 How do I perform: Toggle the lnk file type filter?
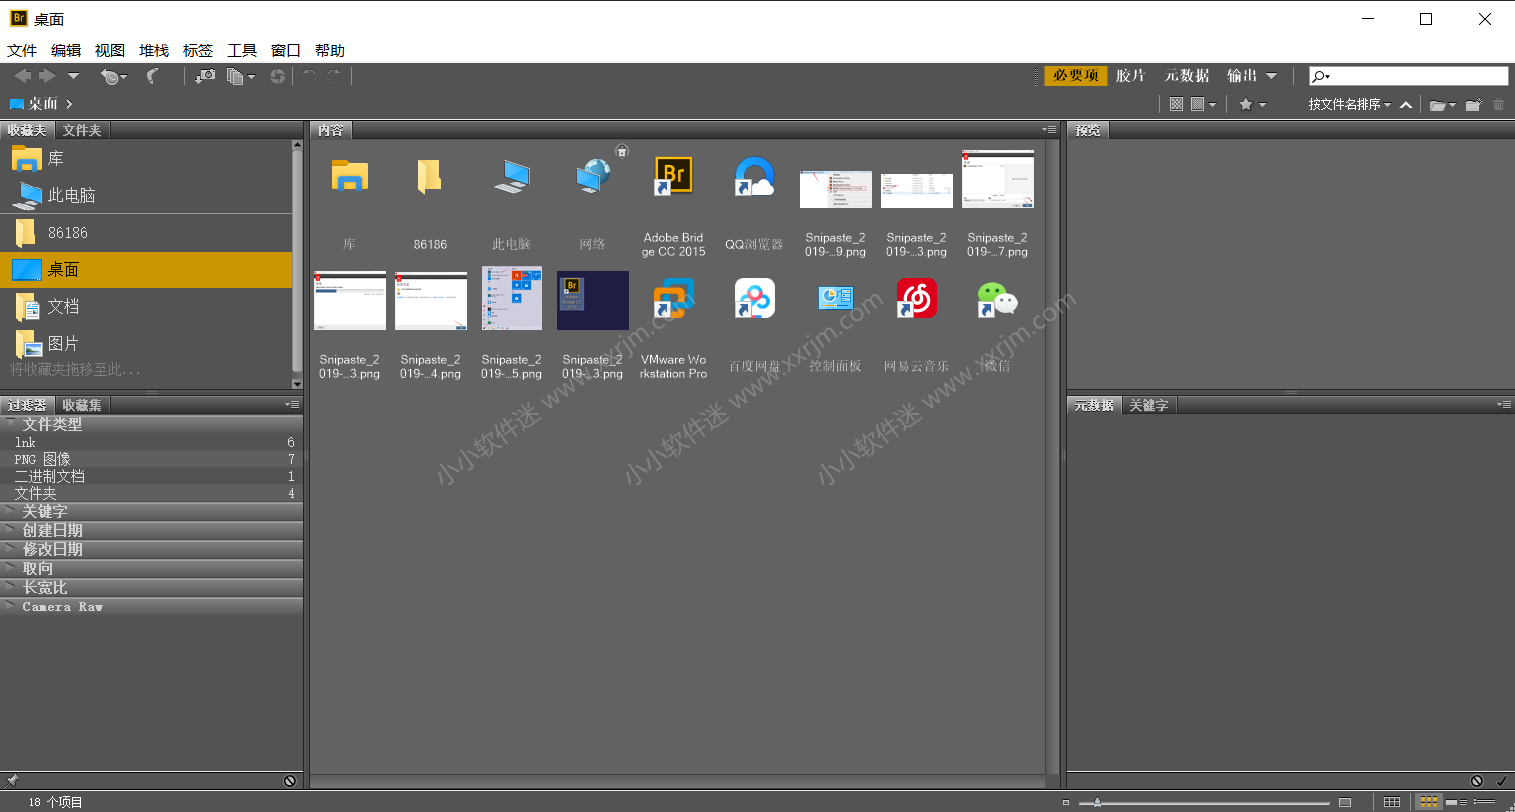(152, 442)
